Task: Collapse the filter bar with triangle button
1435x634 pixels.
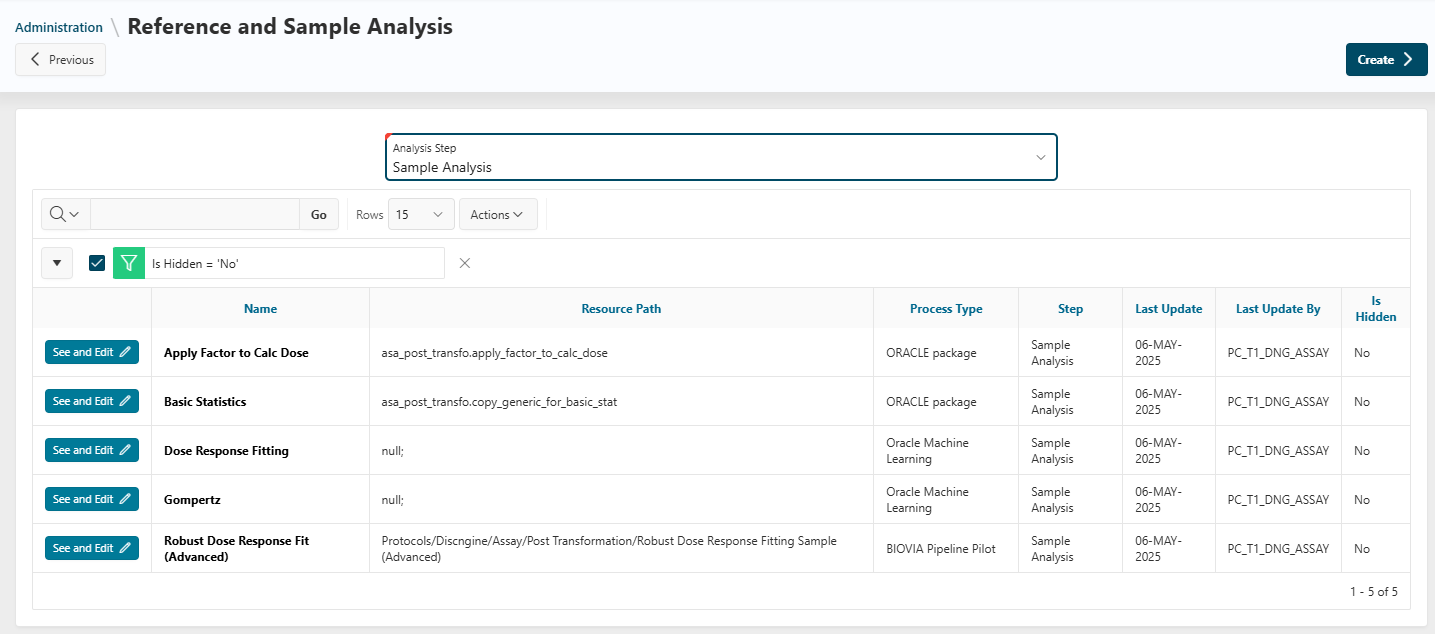Action: coord(57,263)
